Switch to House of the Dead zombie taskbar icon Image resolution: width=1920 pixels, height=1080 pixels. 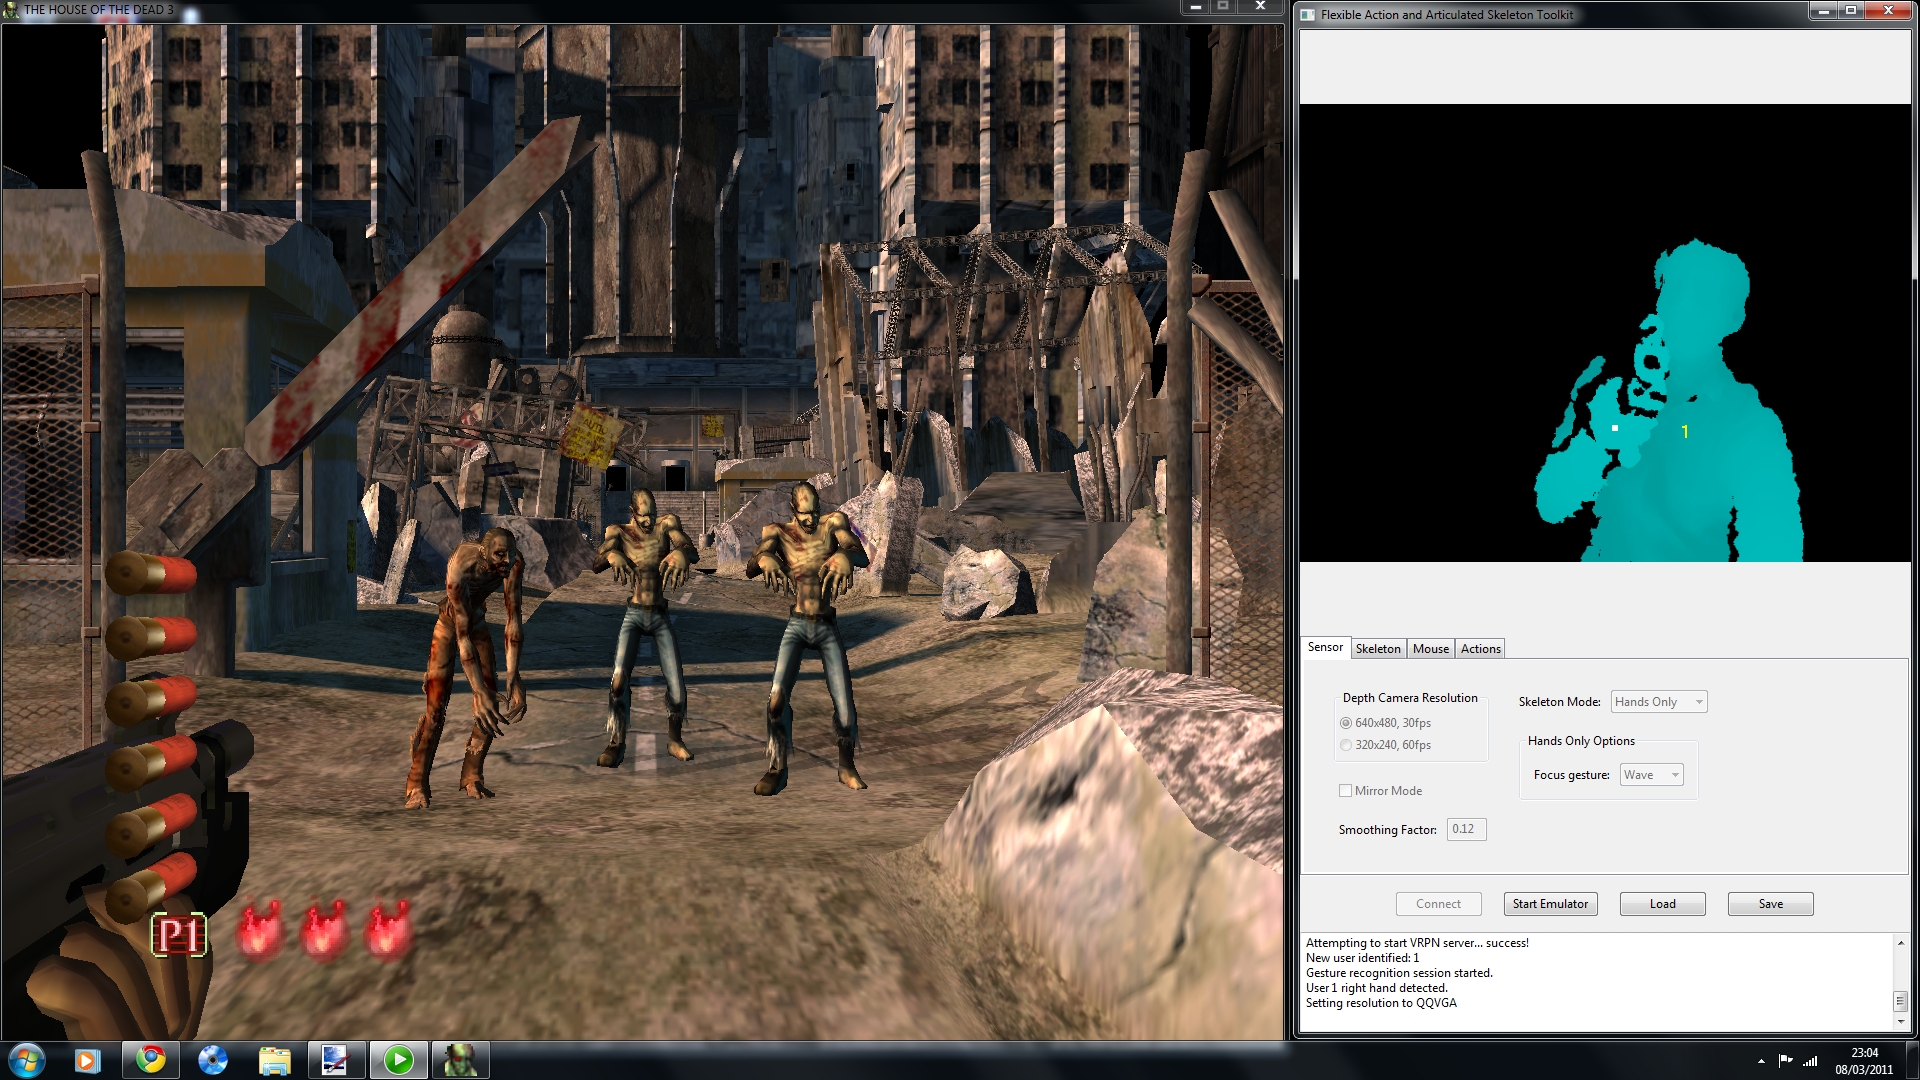(460, 1060)
